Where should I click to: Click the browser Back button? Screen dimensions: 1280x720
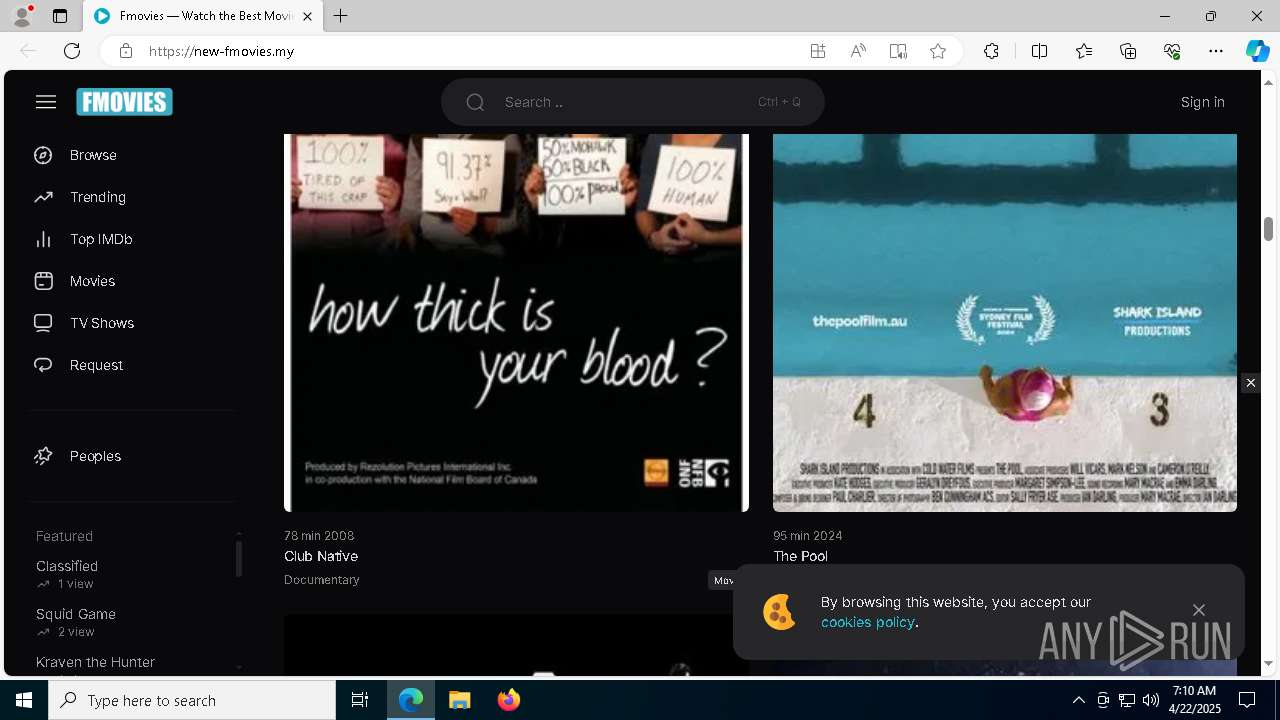point(28,51)
